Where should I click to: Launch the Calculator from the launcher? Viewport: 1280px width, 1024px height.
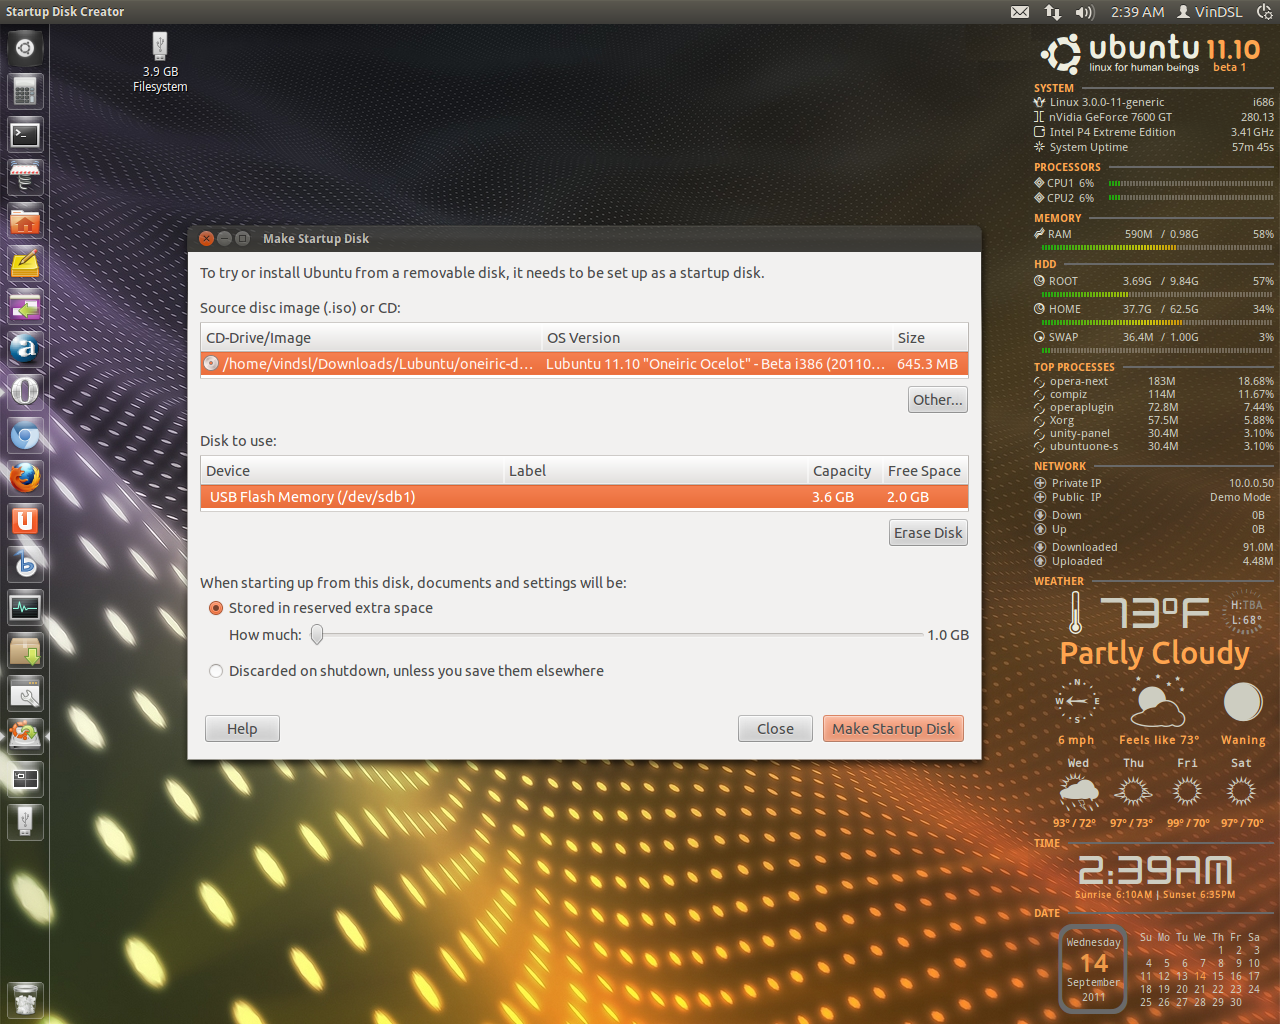[24, 91]
